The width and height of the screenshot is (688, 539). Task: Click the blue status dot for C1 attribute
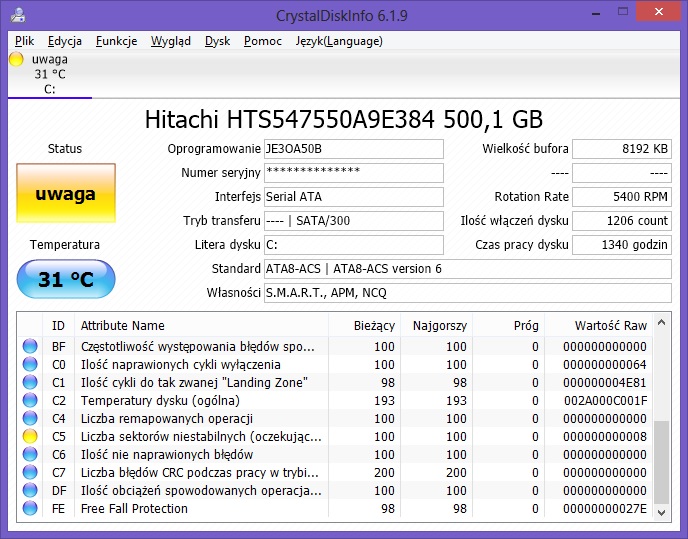[30, 382]
